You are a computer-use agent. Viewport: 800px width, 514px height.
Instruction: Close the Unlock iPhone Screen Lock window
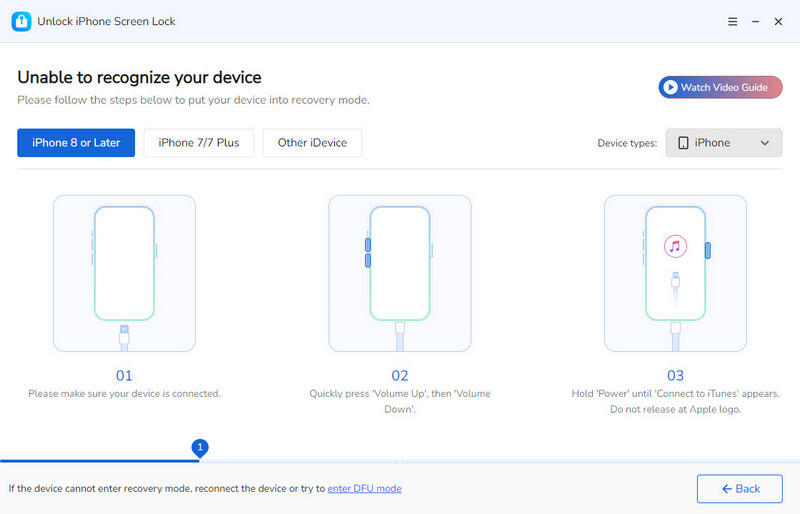778,21
